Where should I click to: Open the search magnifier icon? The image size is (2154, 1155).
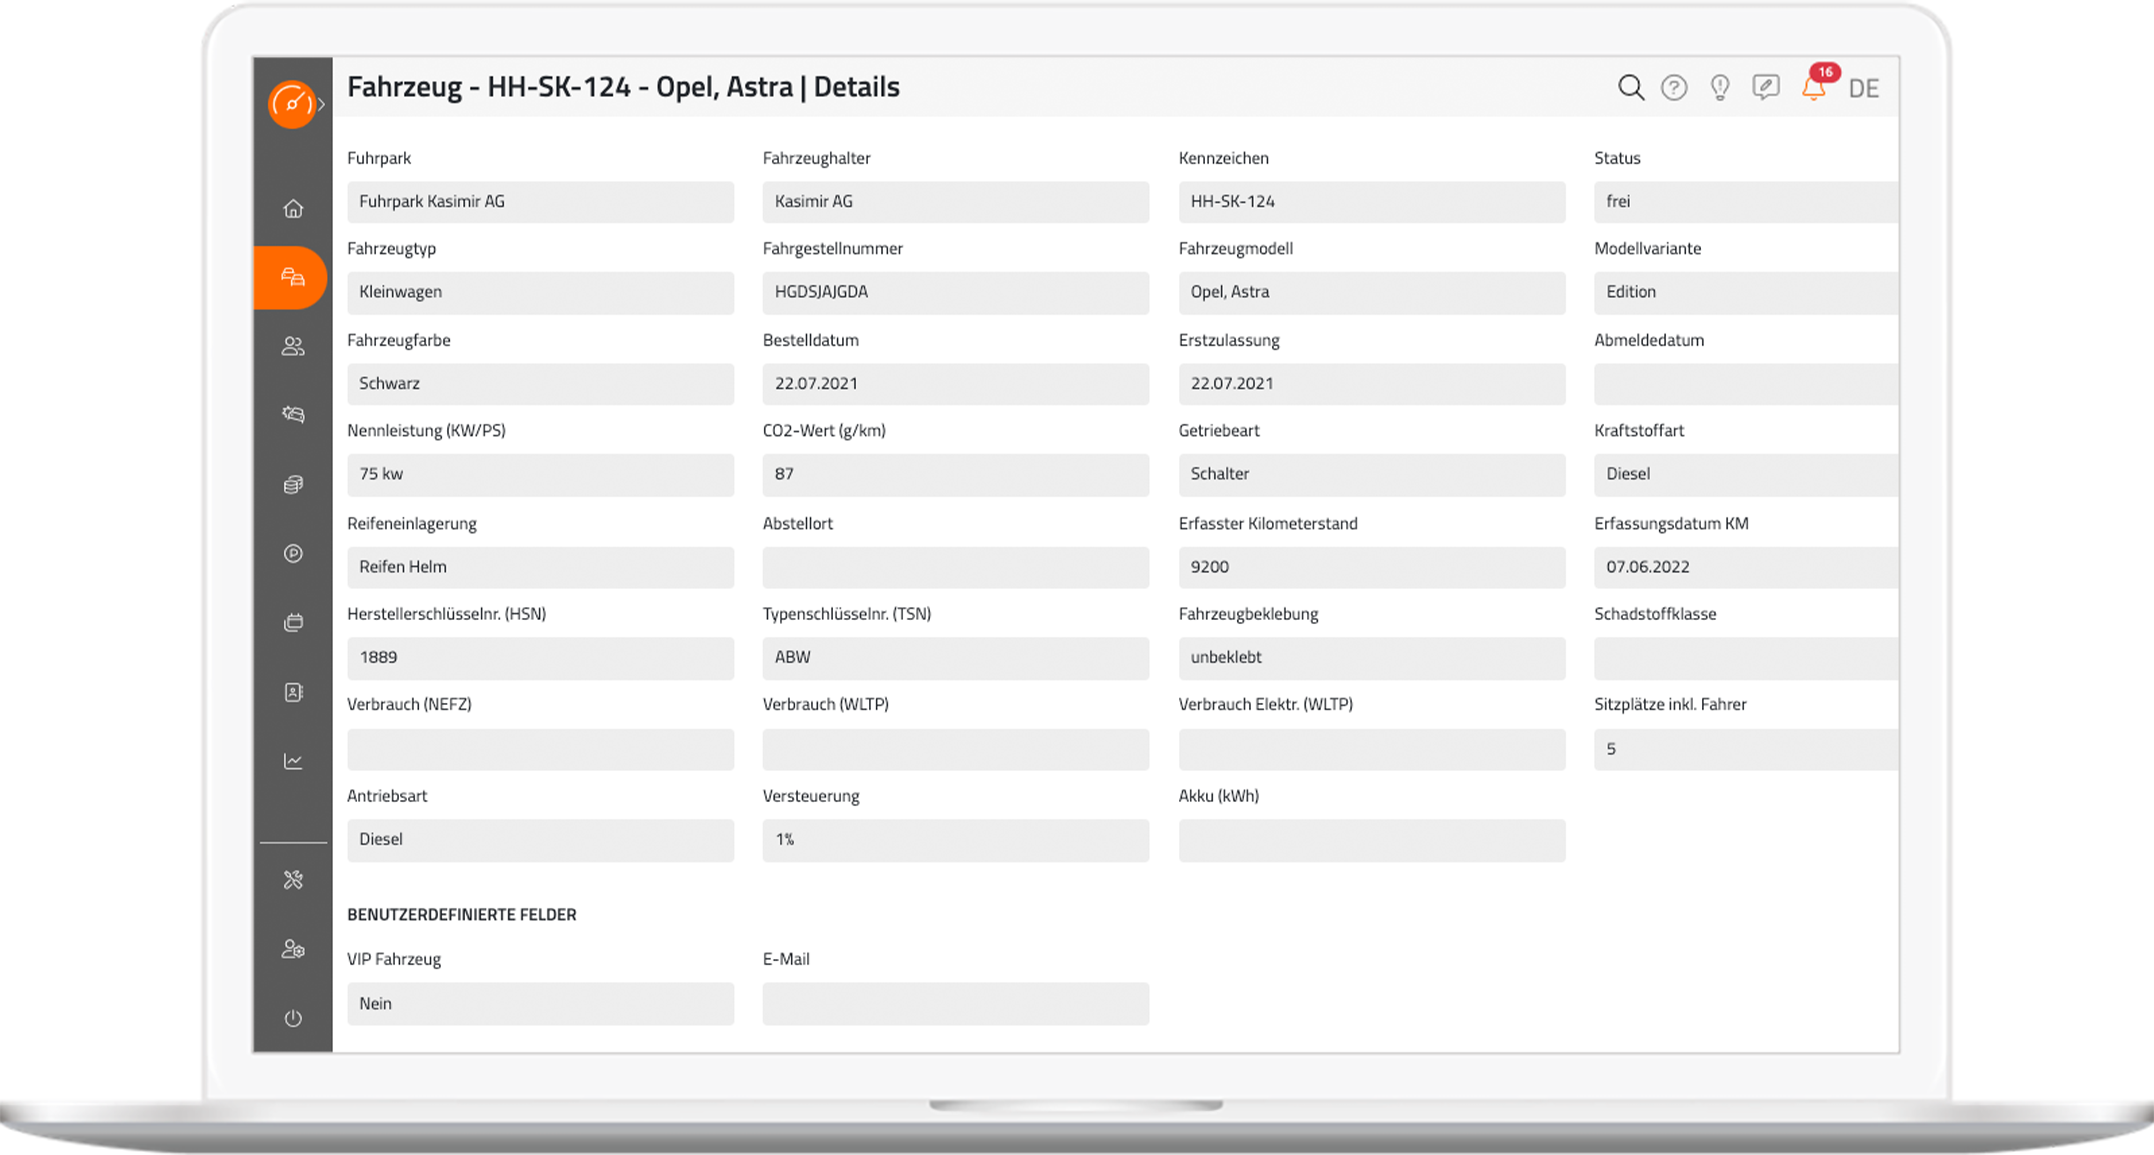1630,88
